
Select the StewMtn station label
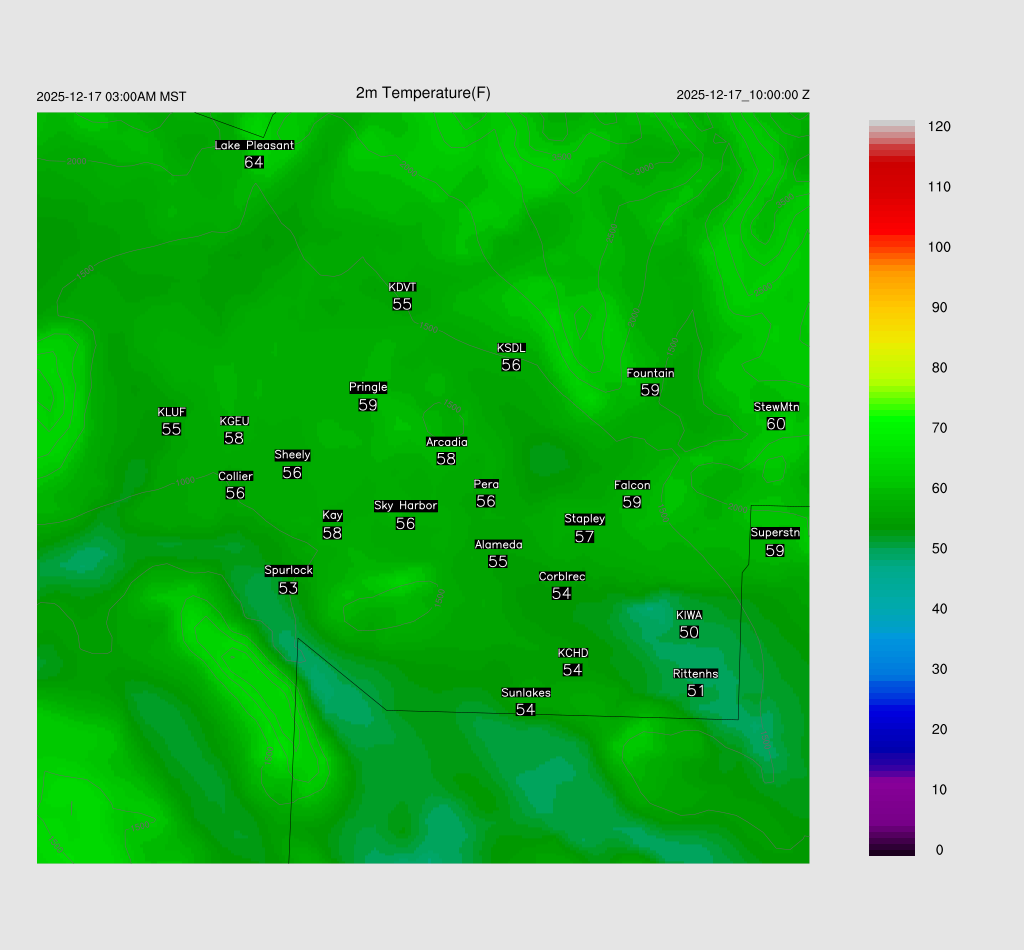pos(776,407)
